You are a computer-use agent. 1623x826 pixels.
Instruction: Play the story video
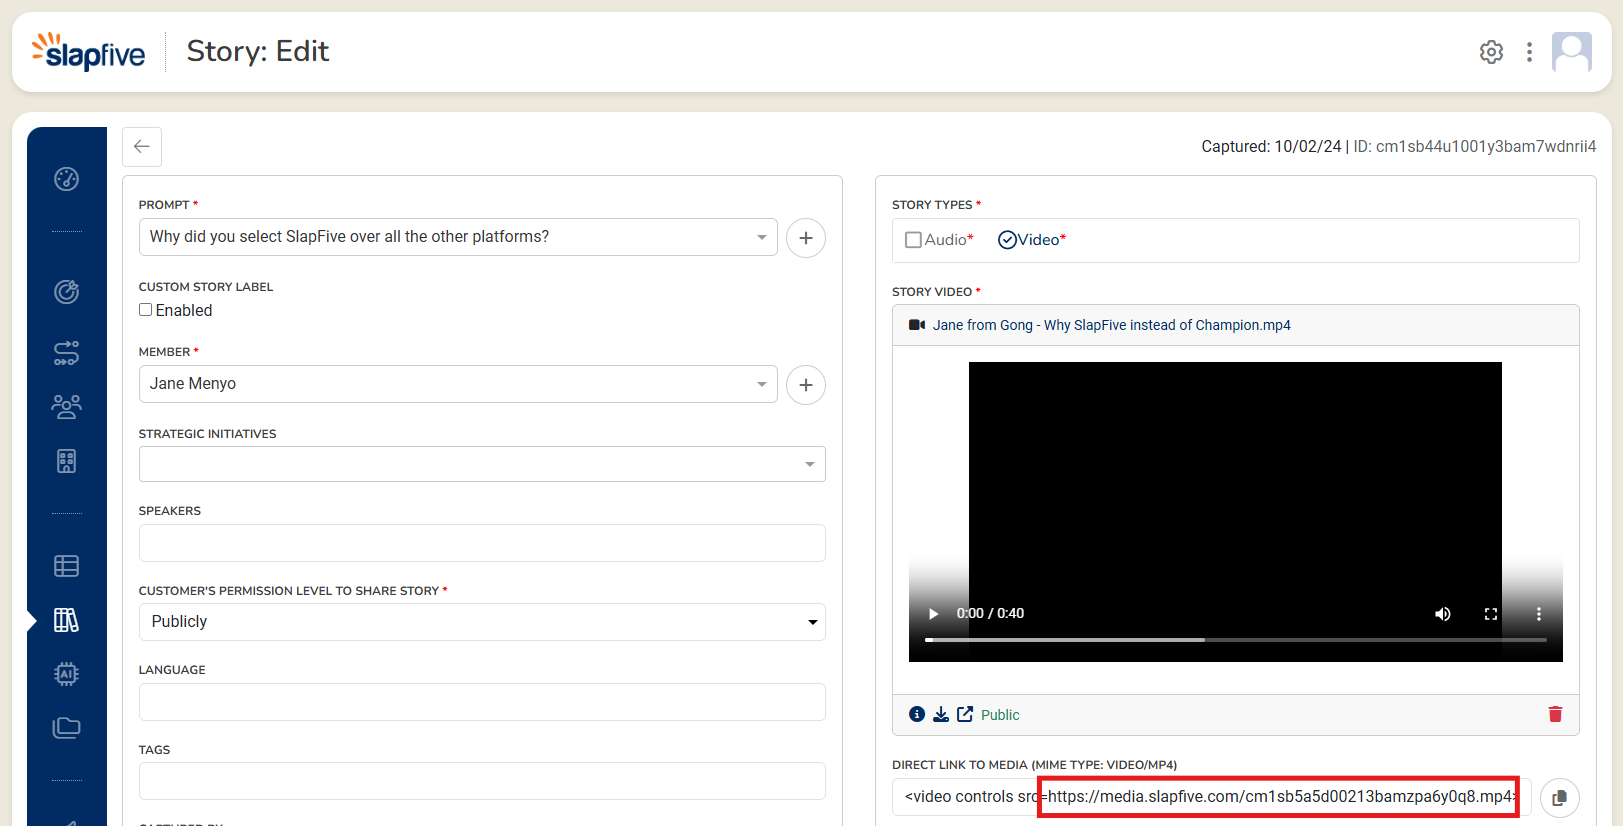[x=933, y=614]
